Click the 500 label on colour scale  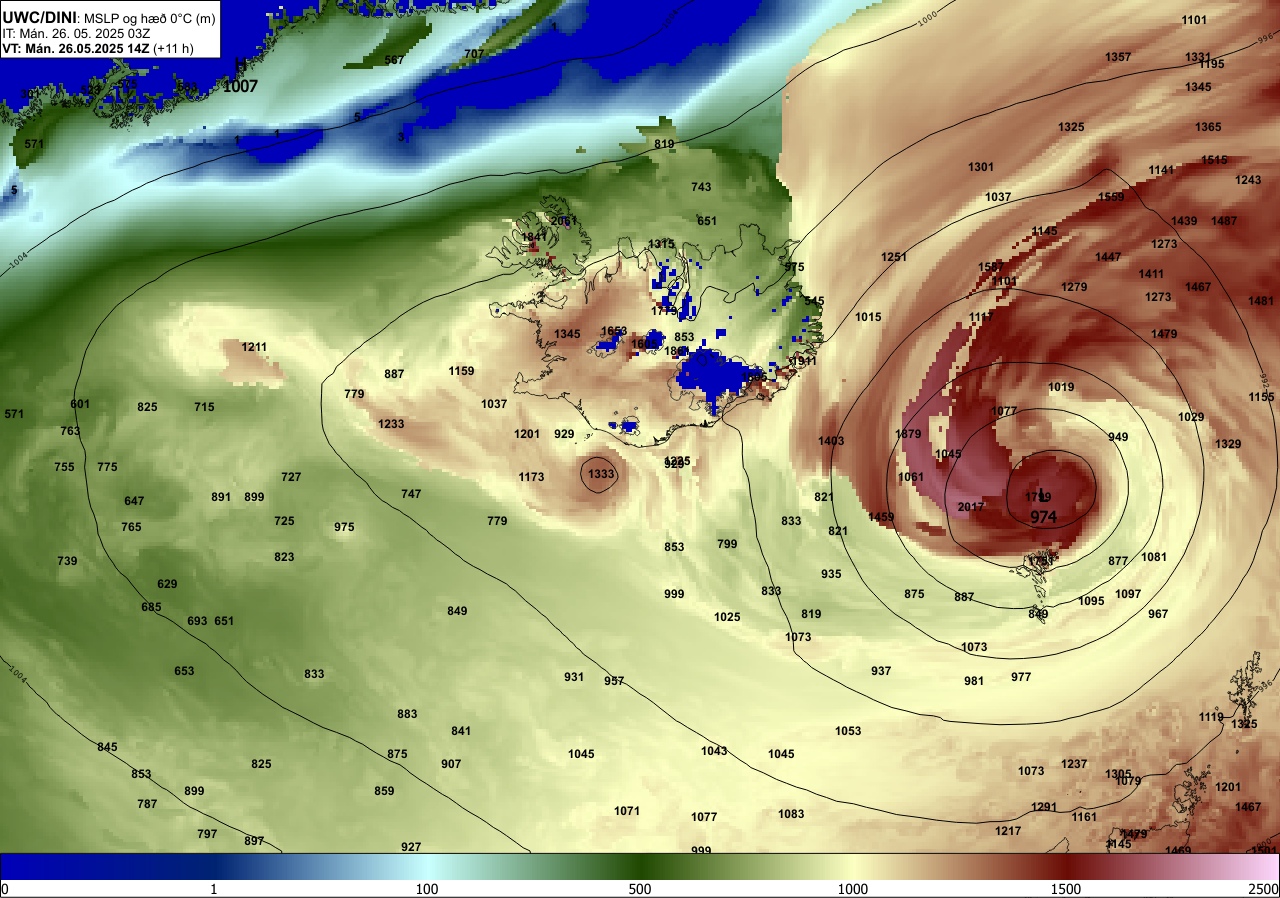click(x=640, y=889)
